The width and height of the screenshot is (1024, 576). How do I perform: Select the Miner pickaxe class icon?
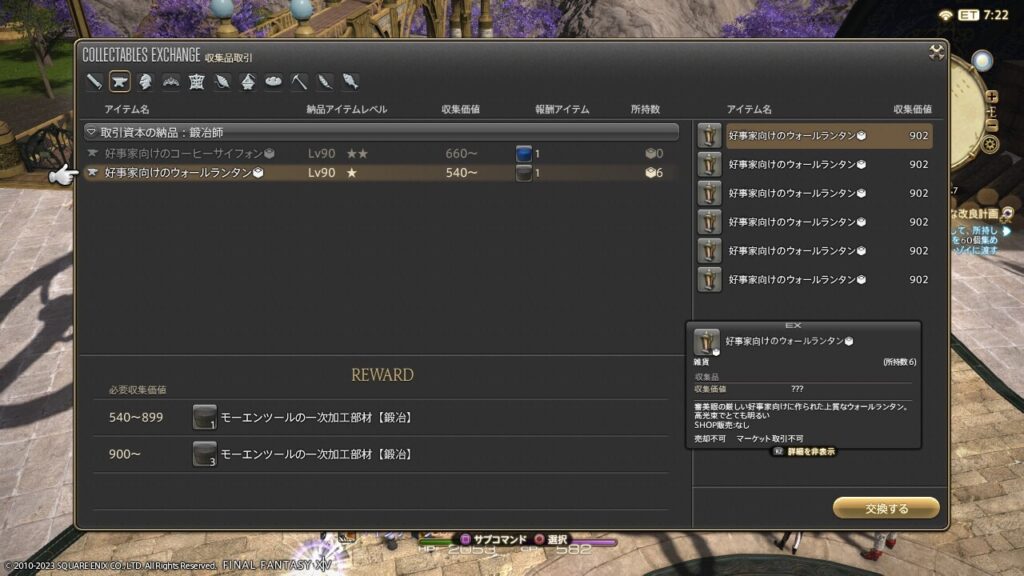tap(299, 82)
